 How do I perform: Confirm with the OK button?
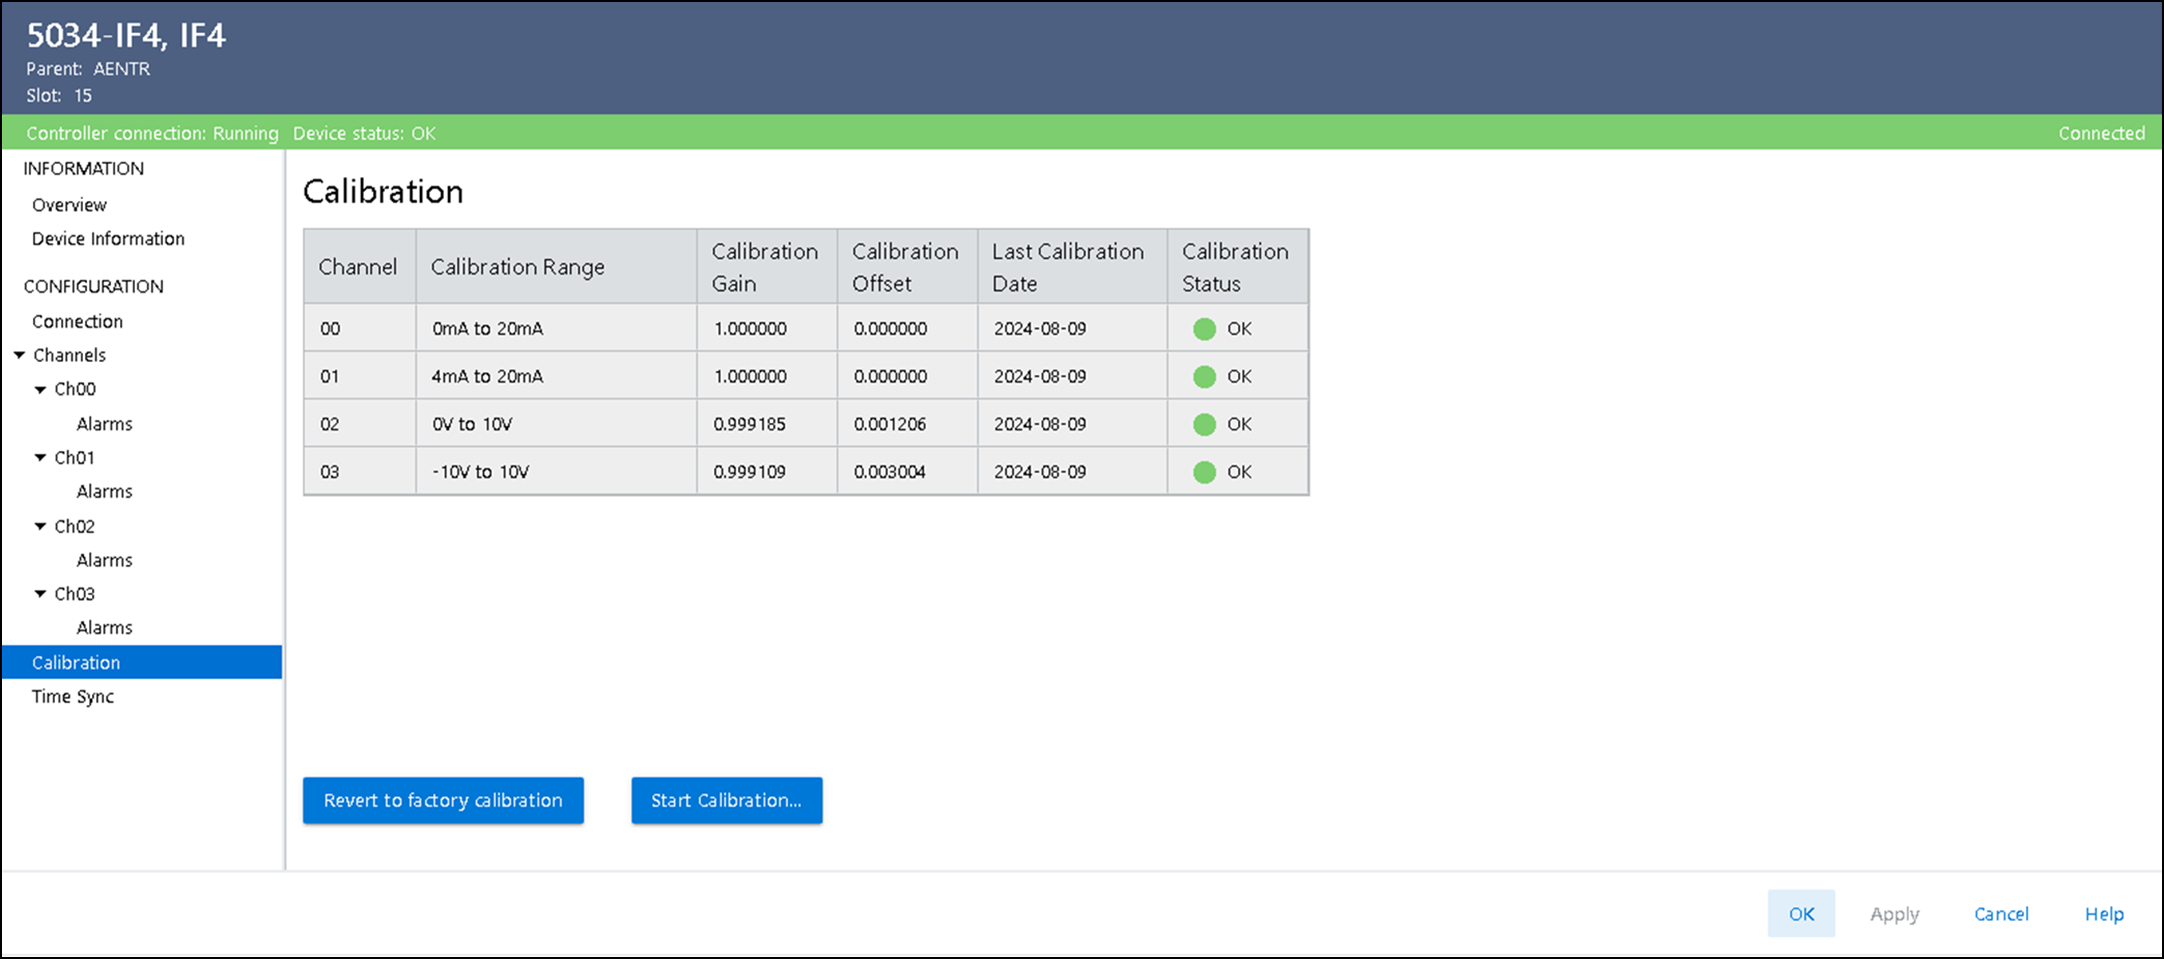click(x=1801, y=914)
